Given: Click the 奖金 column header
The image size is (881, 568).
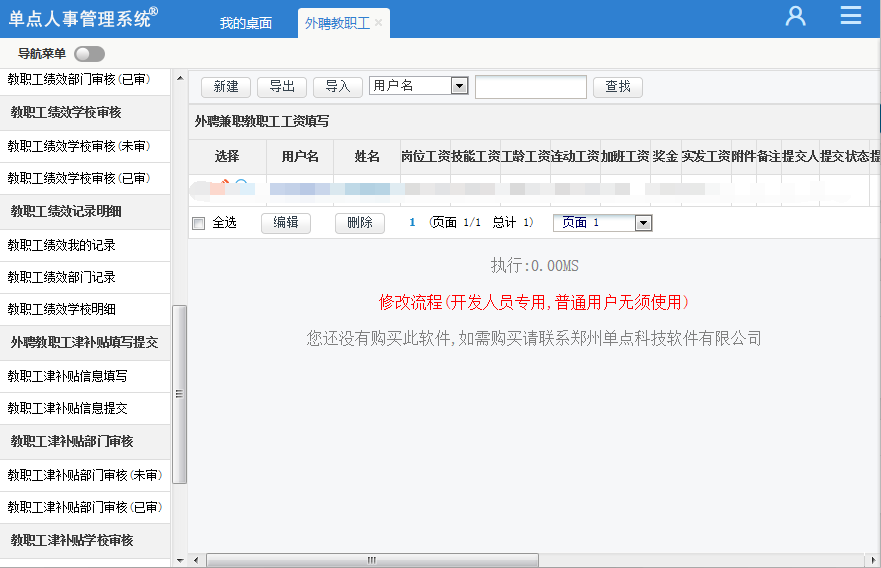Looking at the screenshot, I should pos(665,157).
